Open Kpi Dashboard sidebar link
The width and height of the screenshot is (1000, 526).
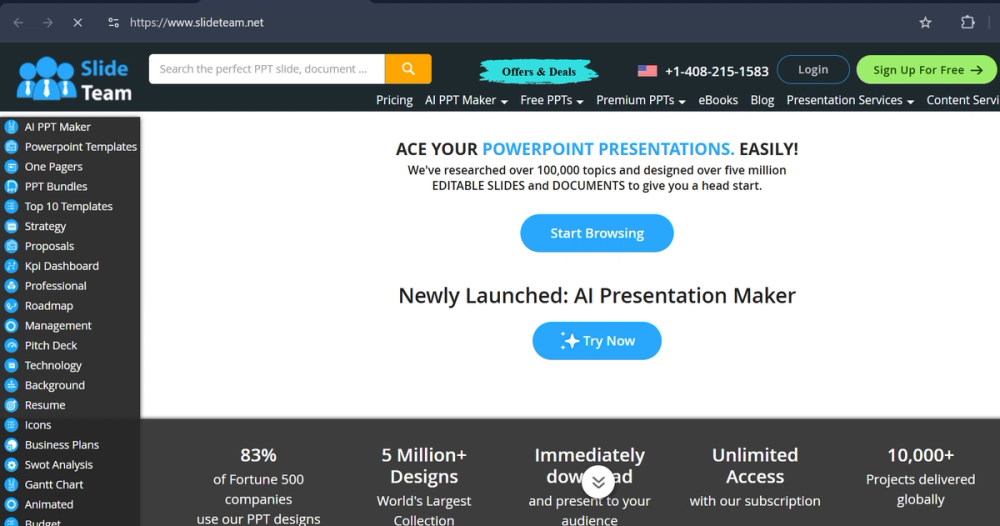(x=62, y=266)
